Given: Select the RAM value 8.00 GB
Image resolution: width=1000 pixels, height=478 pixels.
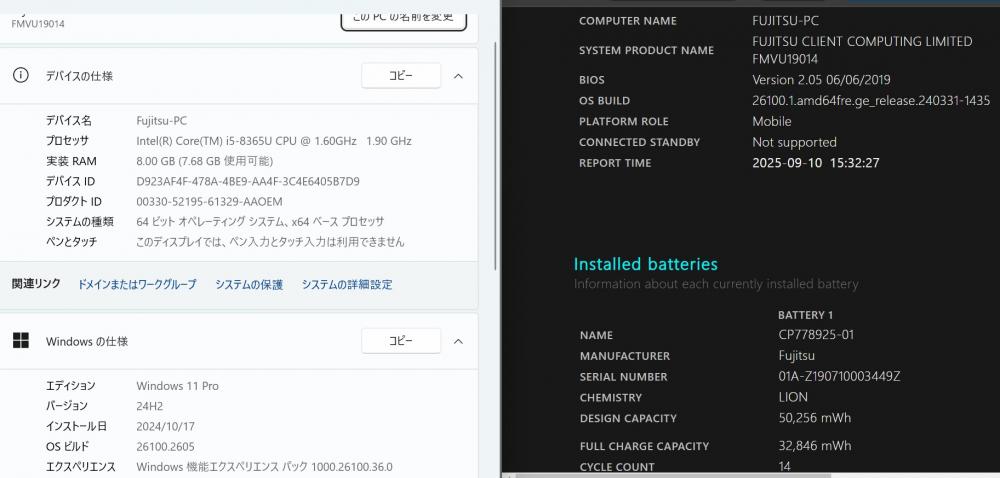Looking at the screenshot, I should pos(157,161).
